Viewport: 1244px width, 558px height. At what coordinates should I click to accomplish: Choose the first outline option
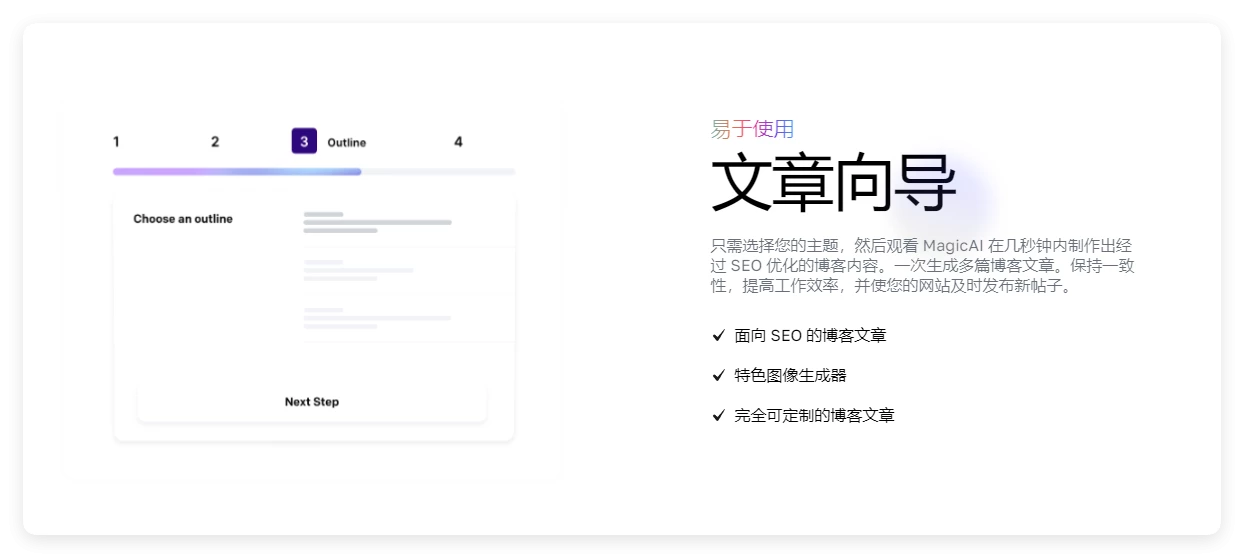[408, 222]
